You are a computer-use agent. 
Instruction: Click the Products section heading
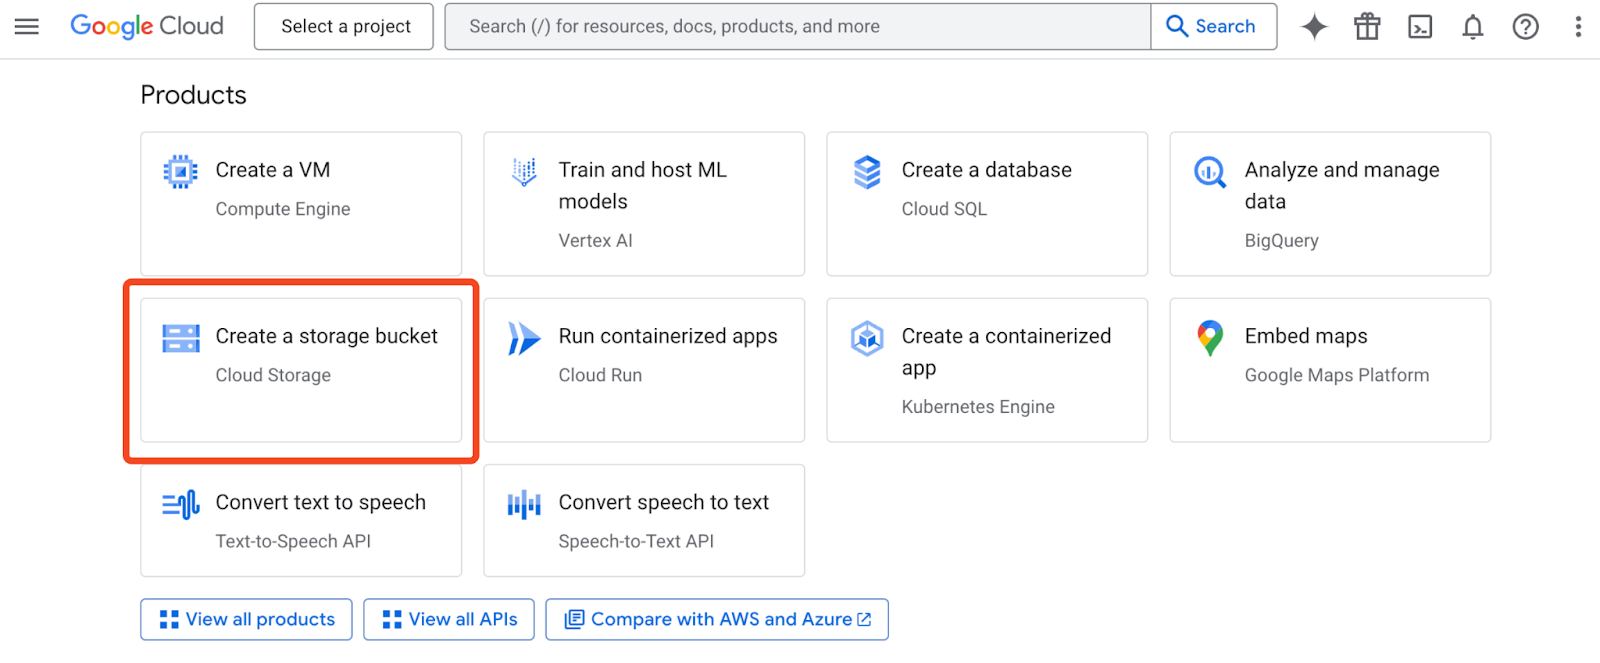(x=193, y=95)
